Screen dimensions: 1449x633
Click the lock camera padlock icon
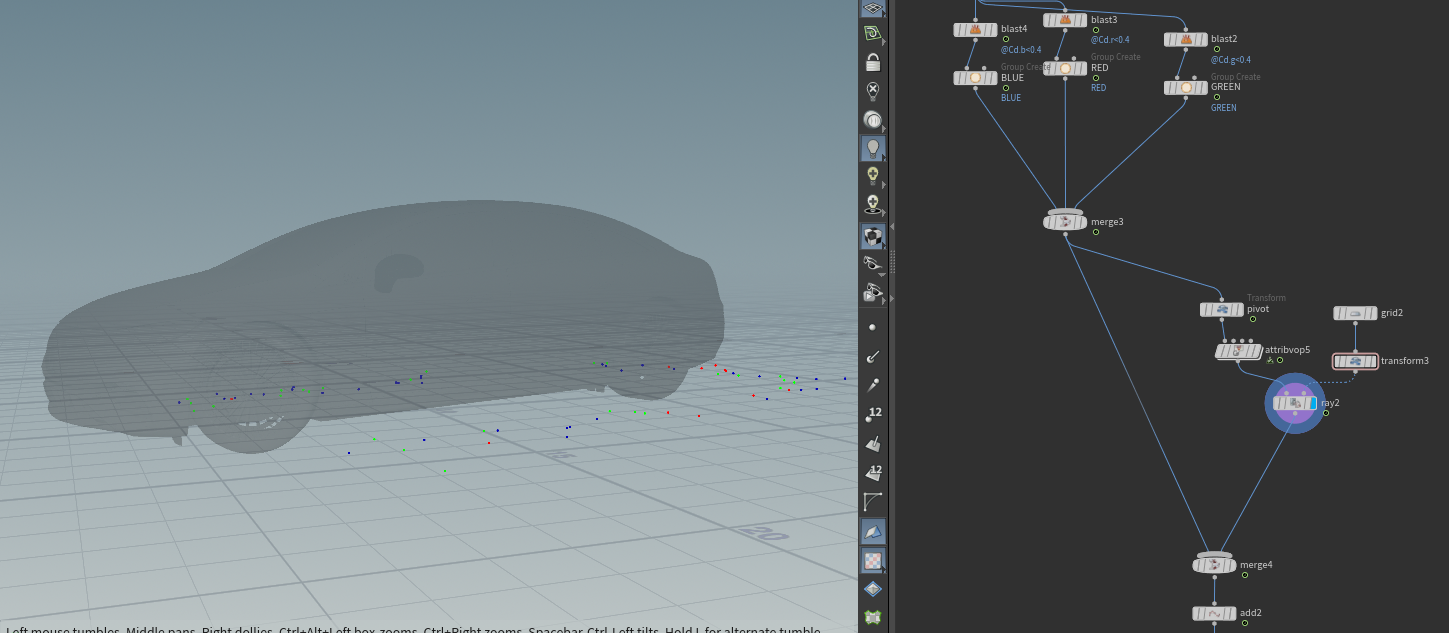click(873, 63)
